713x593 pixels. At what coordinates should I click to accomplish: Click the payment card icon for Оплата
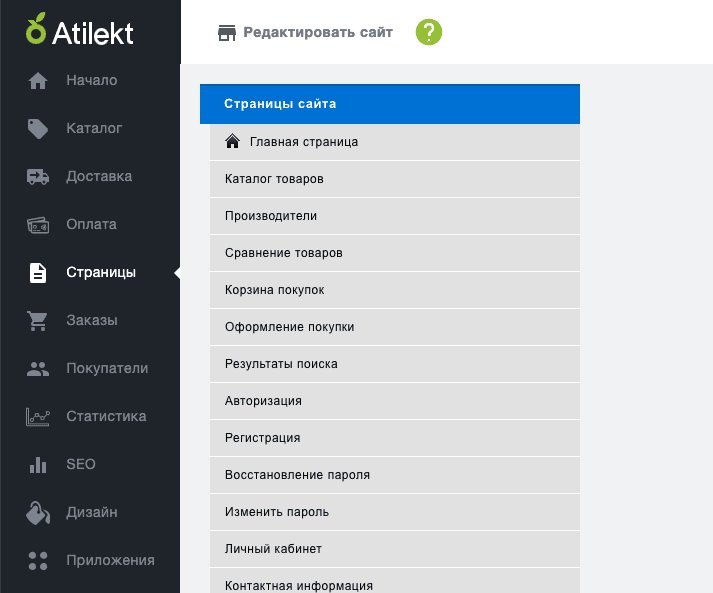(x=38, y=225)
